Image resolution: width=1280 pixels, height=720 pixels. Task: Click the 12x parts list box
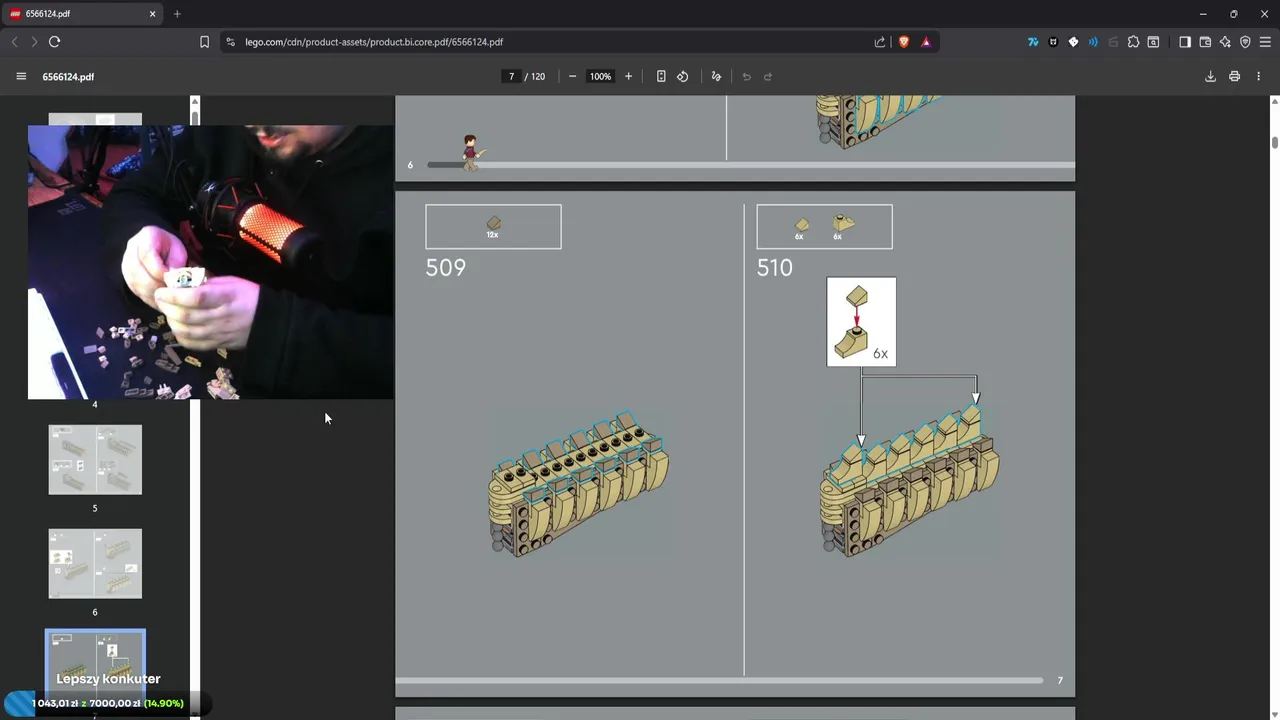tap(493, 227)
